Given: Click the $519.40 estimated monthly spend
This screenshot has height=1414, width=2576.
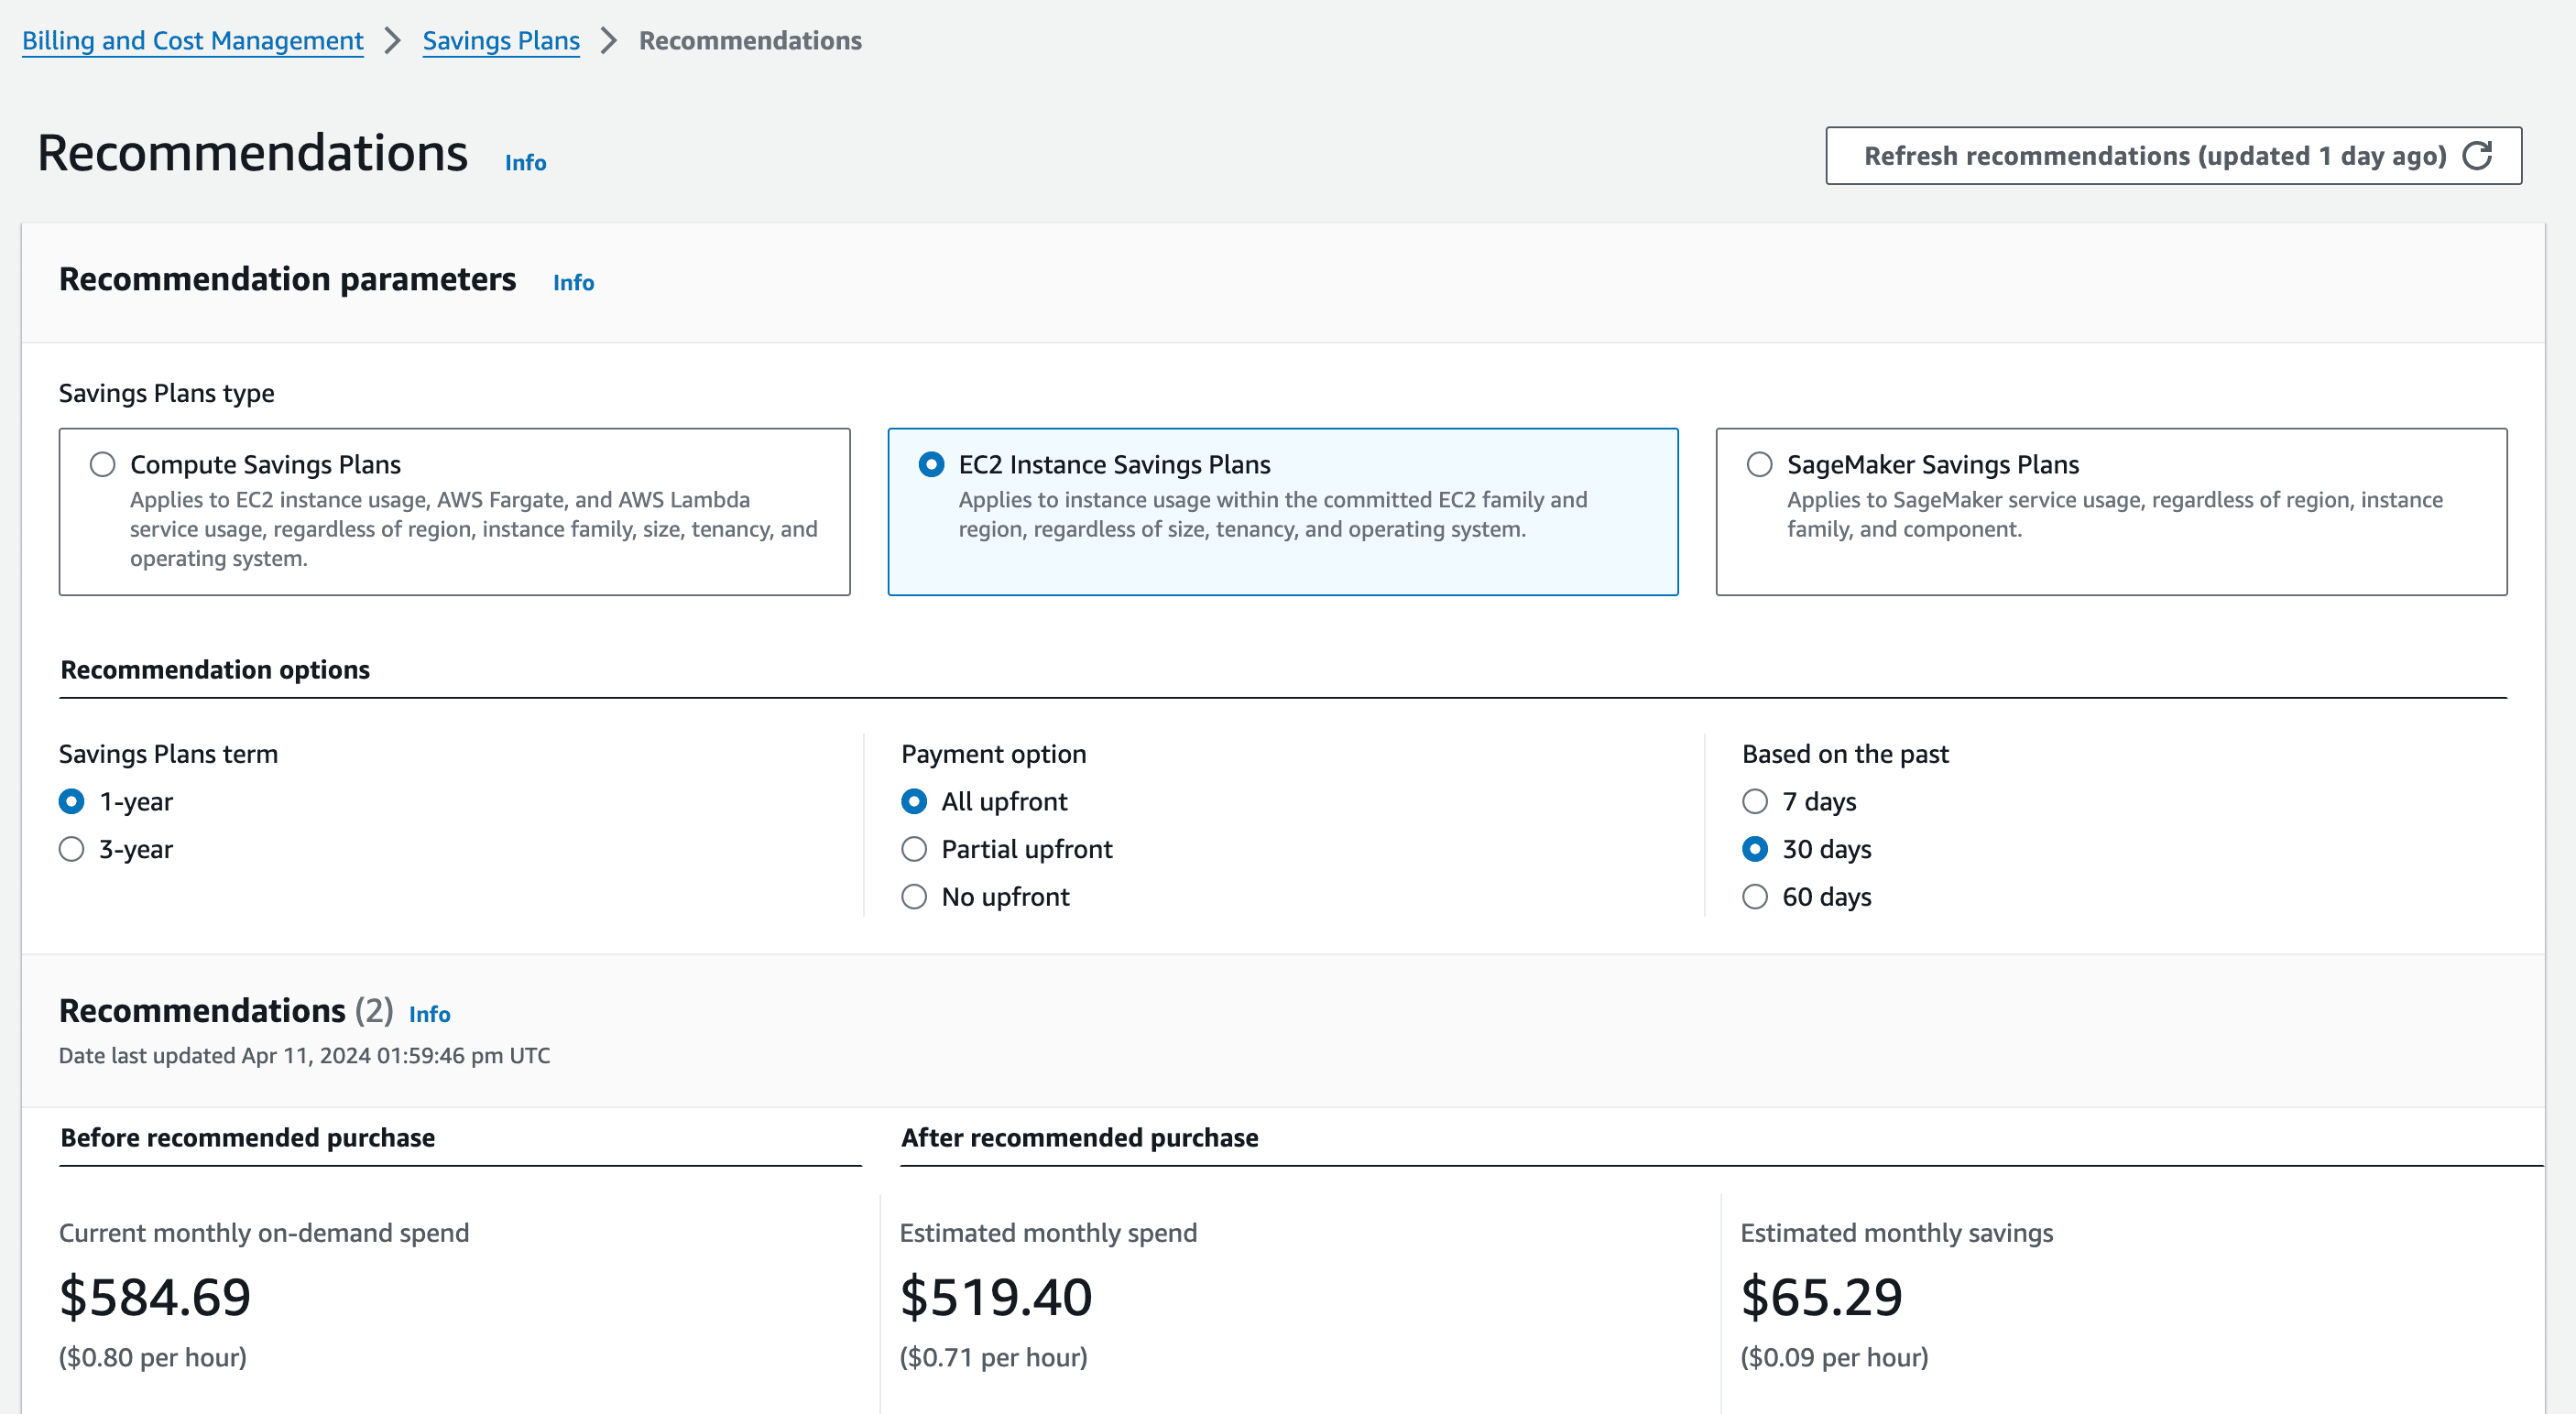Looking at the screenshot, I should [996, 1297].
